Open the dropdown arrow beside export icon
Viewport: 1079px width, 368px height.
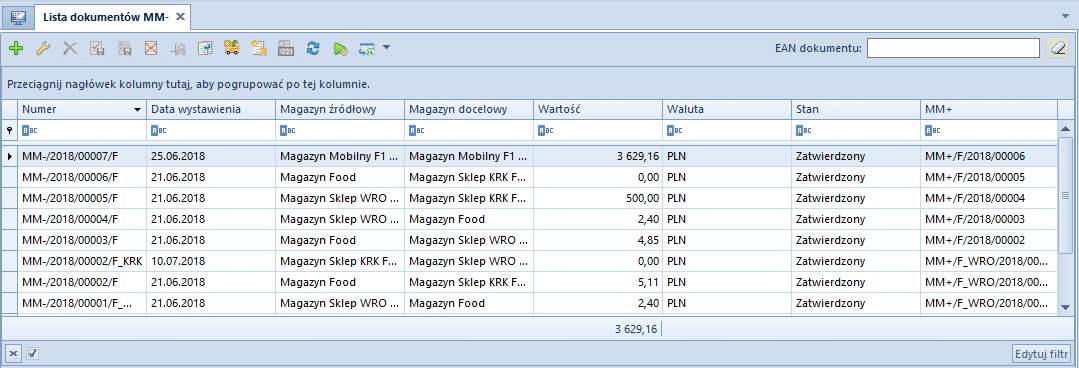click(386, 47)
